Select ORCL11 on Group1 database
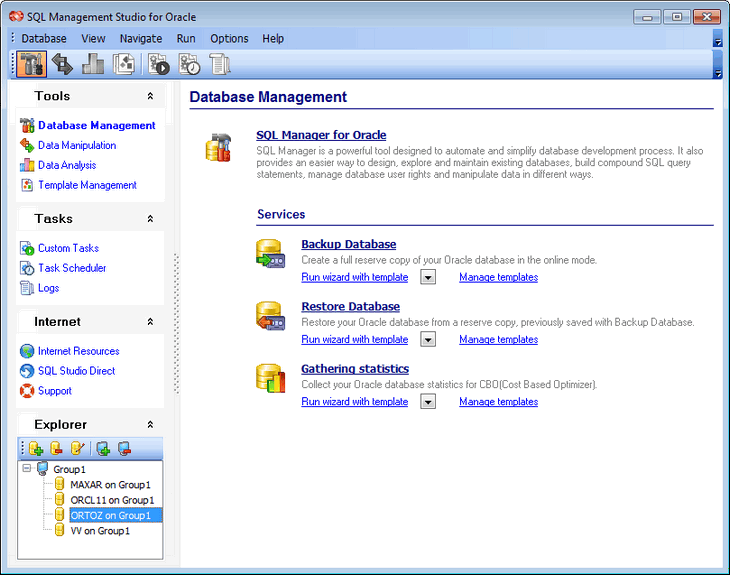This screenshot has height=575, width=730. pos(112,500)
